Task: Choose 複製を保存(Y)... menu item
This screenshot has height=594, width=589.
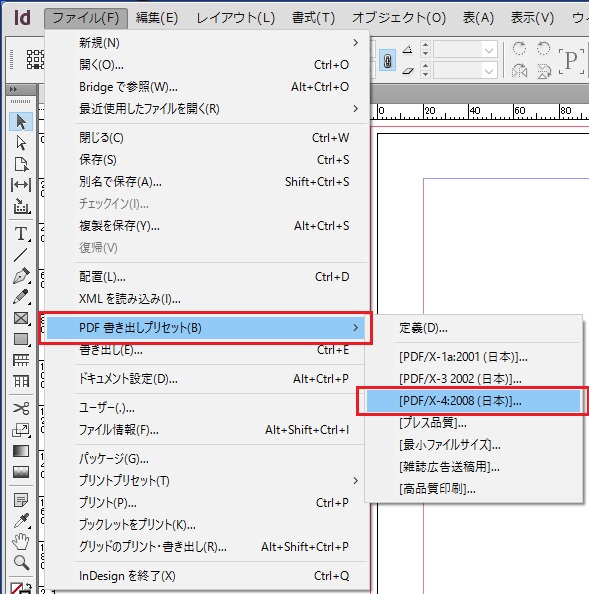Action: (x=207, y=226)
